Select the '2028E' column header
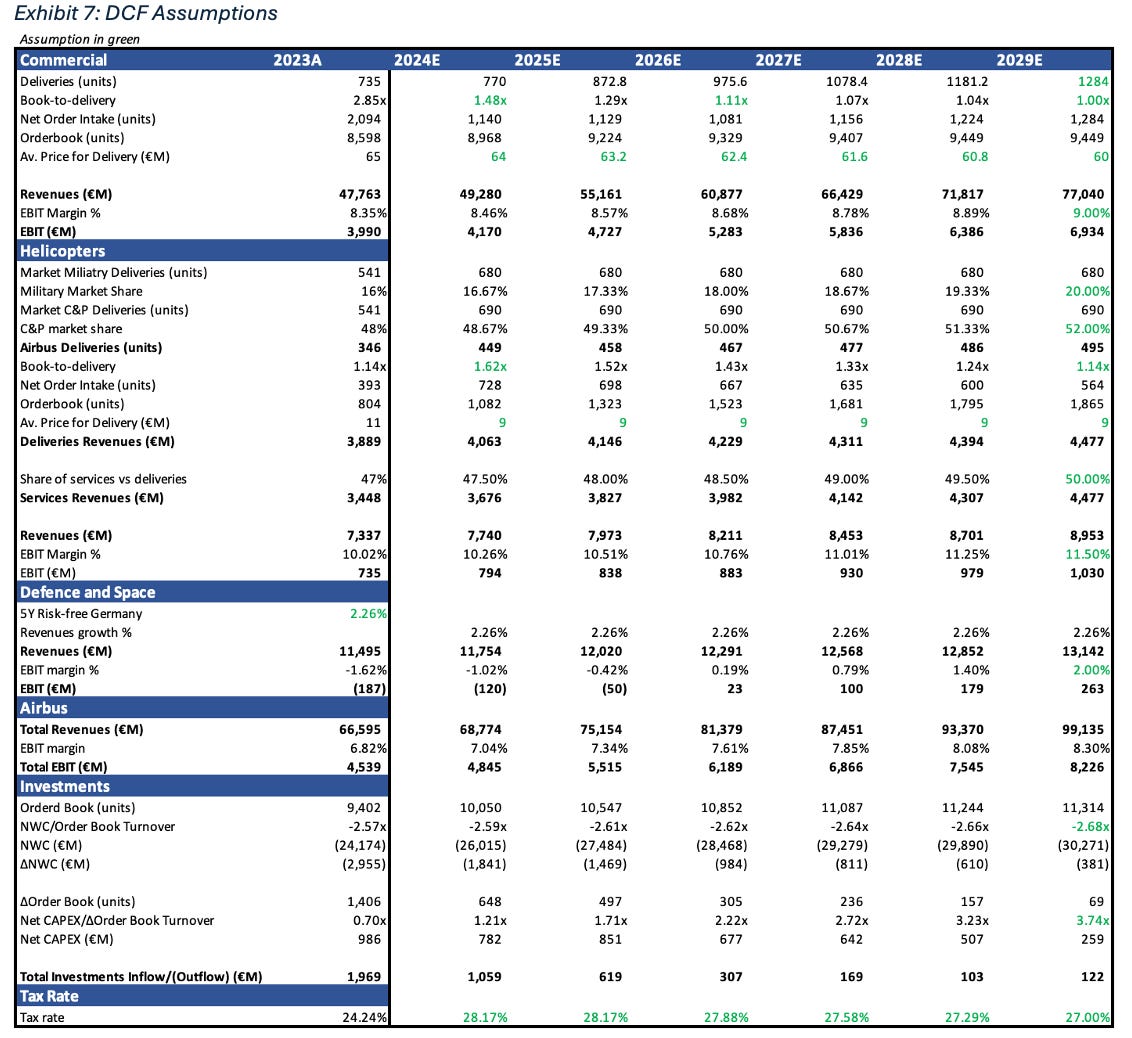 coord(900,60)
